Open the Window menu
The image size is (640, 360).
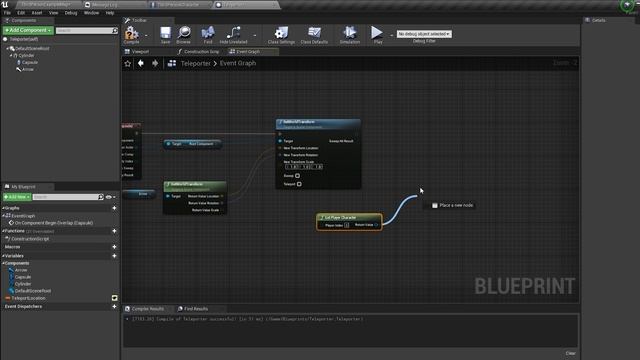click(x=91, y=13)
